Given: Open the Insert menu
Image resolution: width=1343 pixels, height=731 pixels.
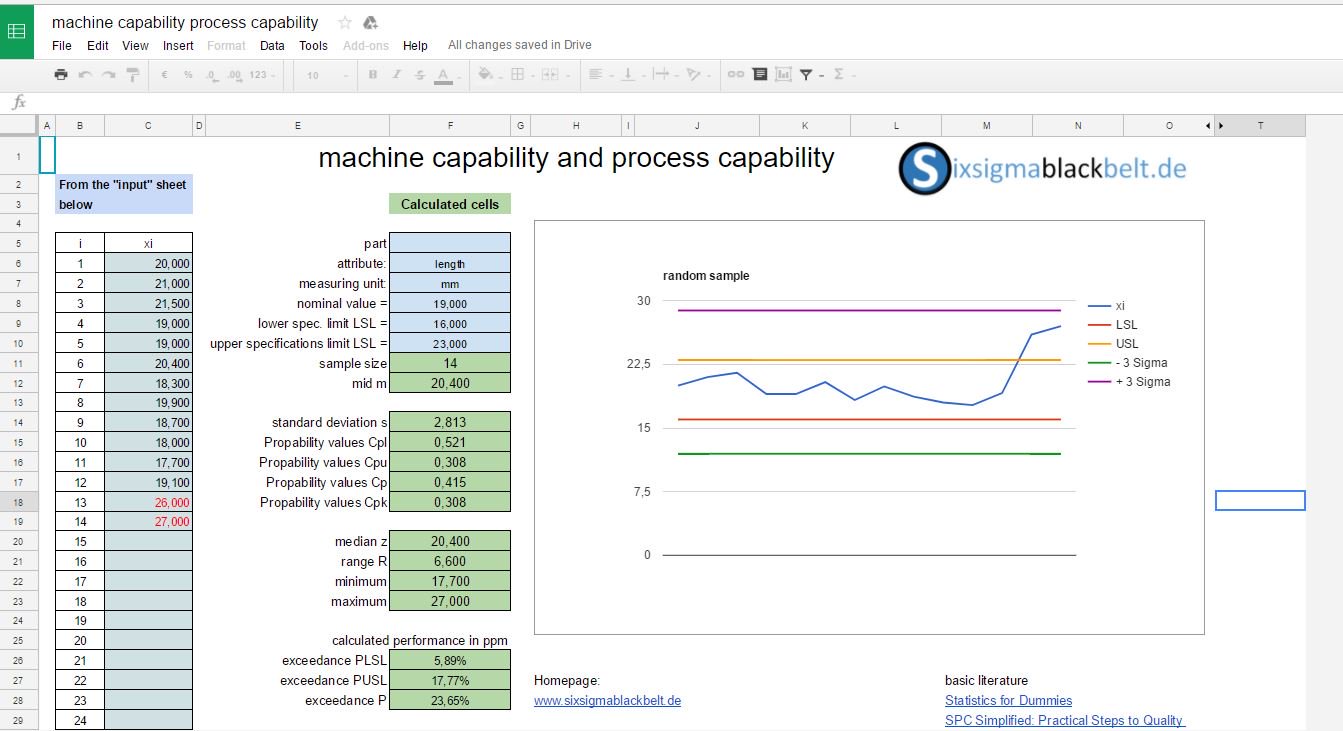Looking at the screenshot, I should [178, 45].
